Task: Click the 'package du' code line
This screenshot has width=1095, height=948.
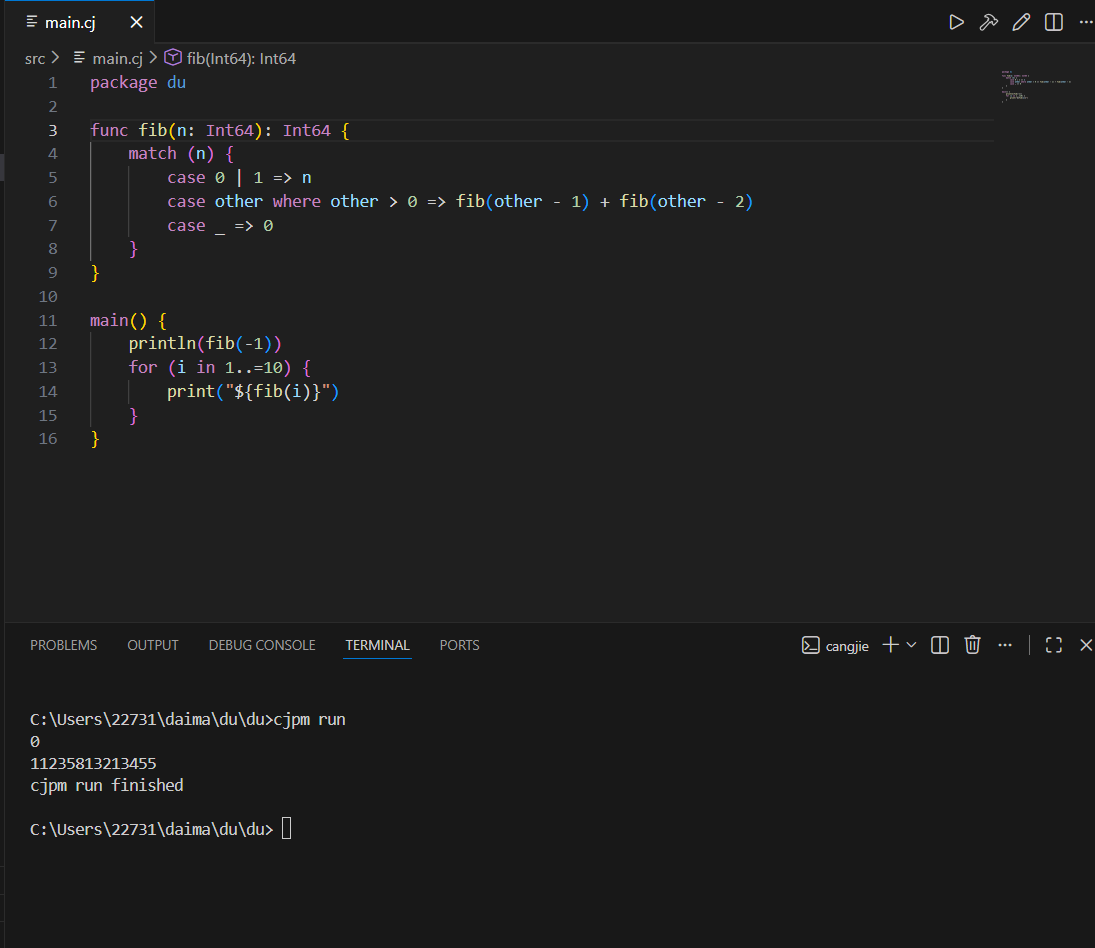Action: point(138,82)
